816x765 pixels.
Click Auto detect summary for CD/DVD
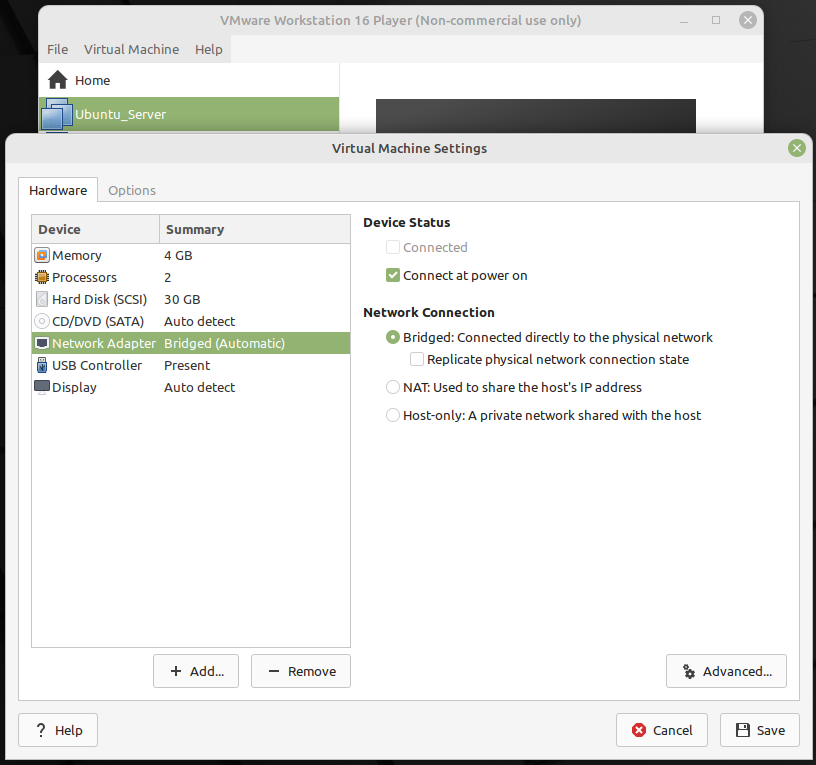click(199, 321)
